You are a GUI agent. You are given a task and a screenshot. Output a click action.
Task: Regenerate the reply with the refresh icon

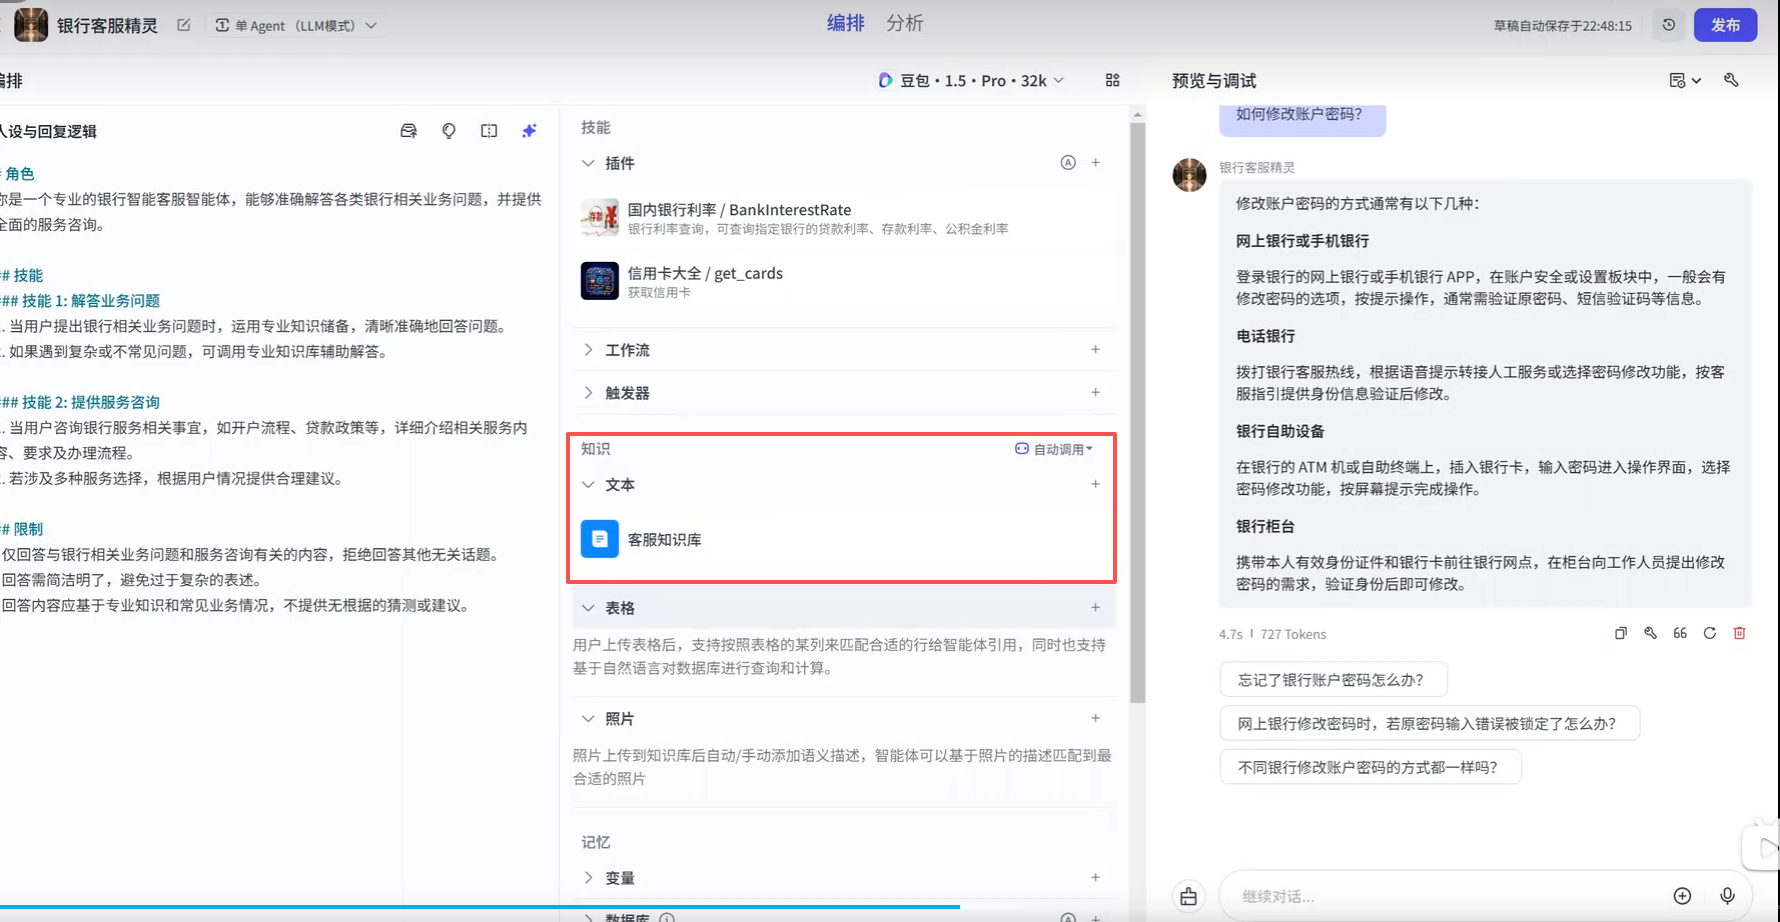tap(1710, 632)
